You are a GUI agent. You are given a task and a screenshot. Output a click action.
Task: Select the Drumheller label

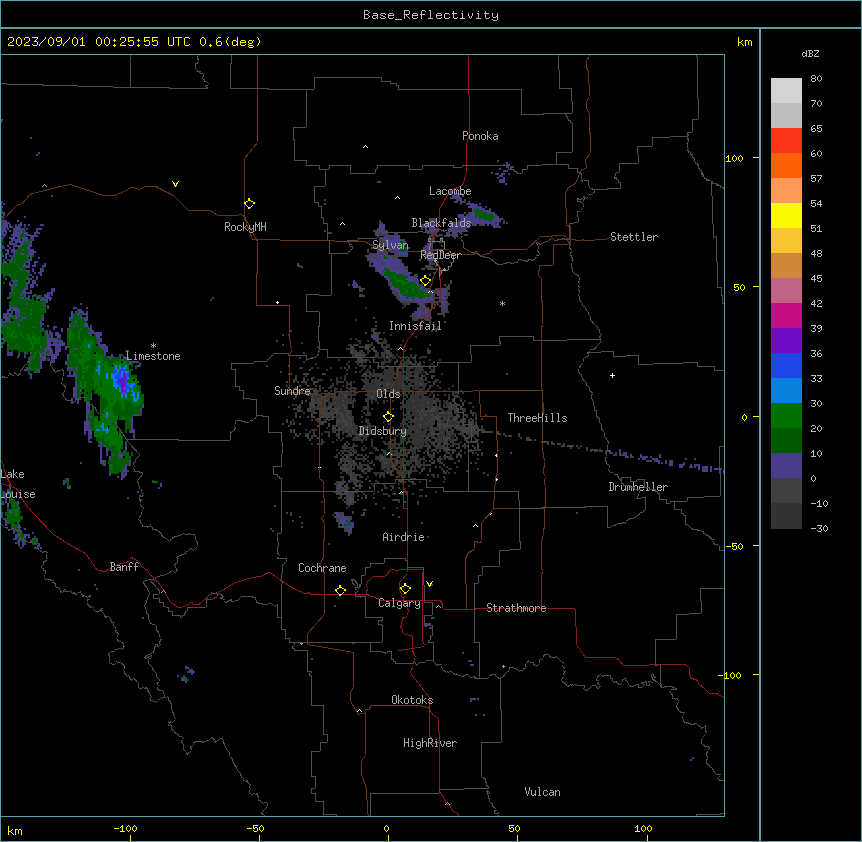click(638, 487)
